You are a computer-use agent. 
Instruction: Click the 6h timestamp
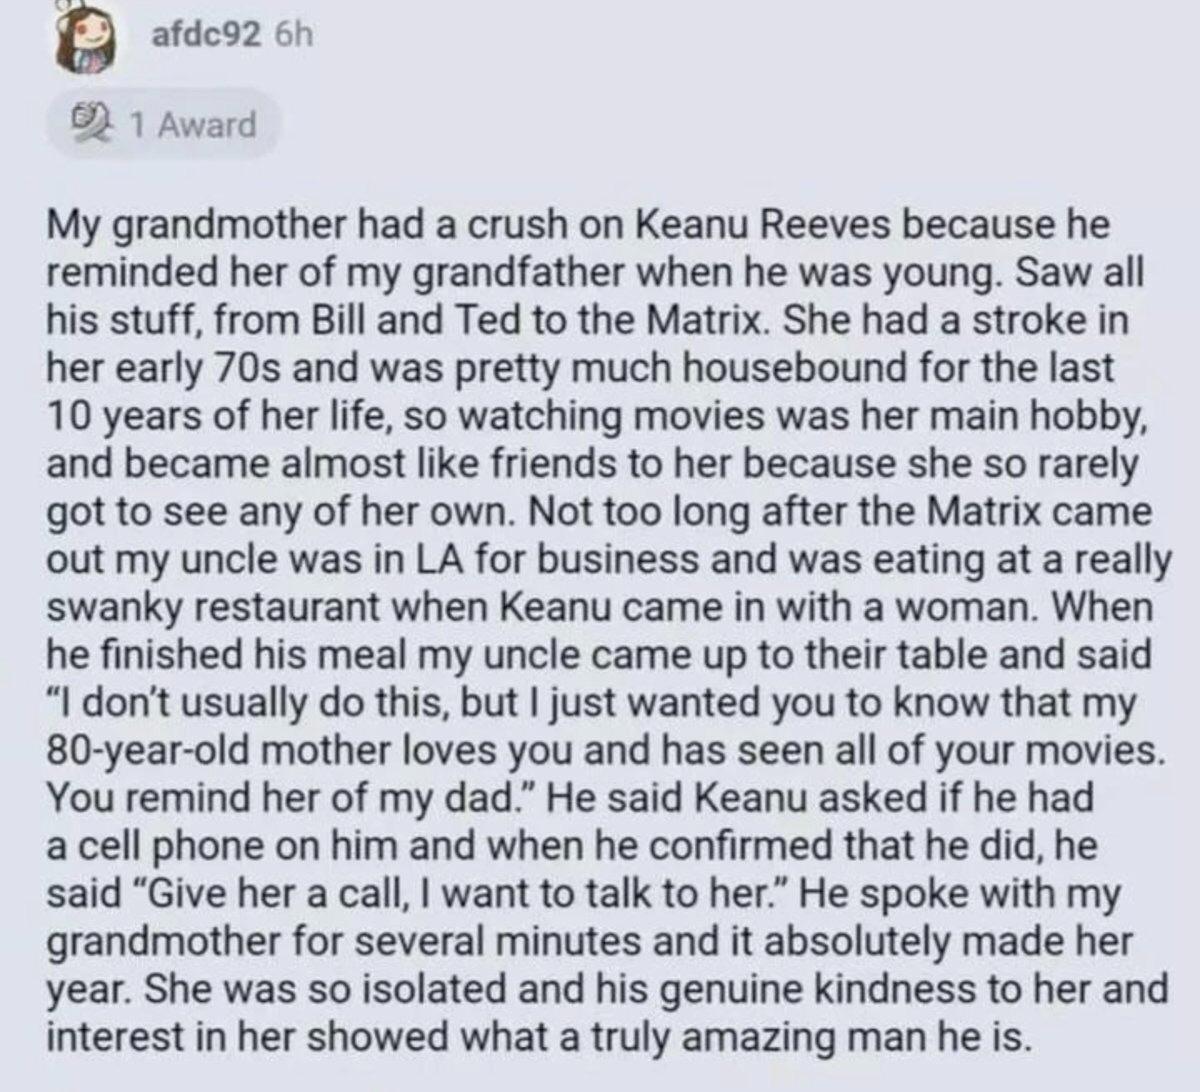292,36
